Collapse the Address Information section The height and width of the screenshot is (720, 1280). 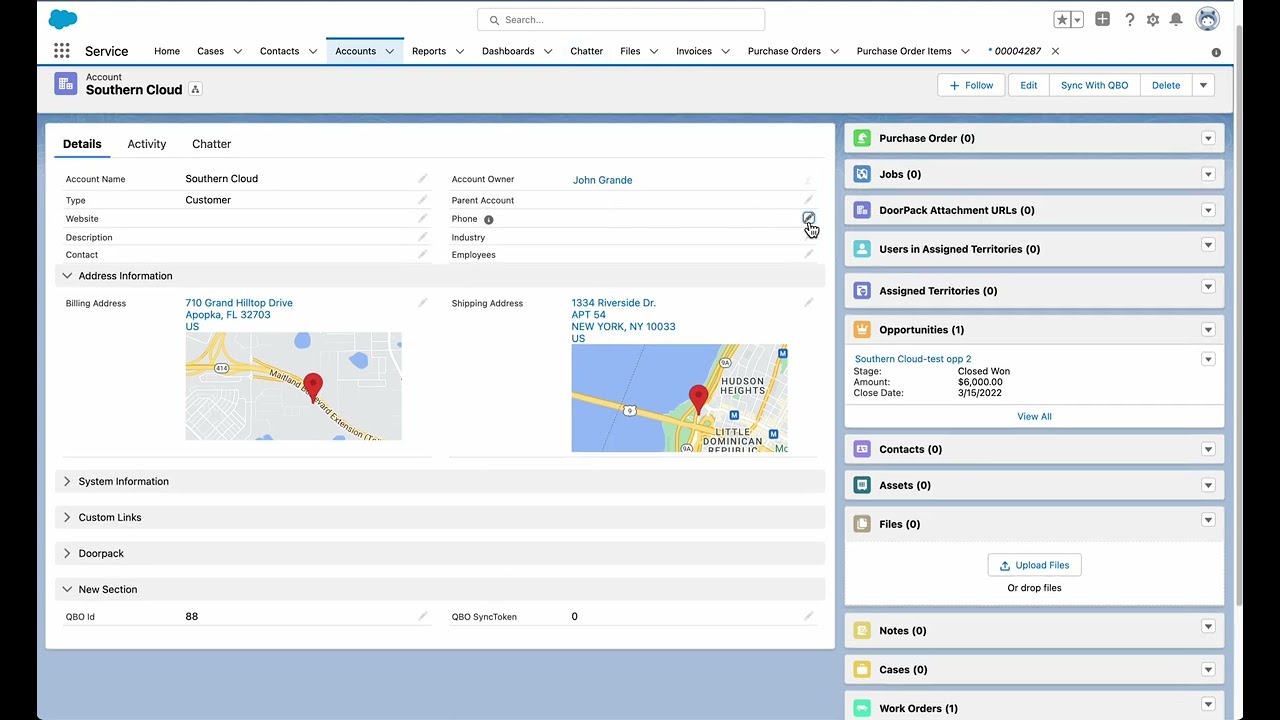pyautogui.click(x=440, y=276)
